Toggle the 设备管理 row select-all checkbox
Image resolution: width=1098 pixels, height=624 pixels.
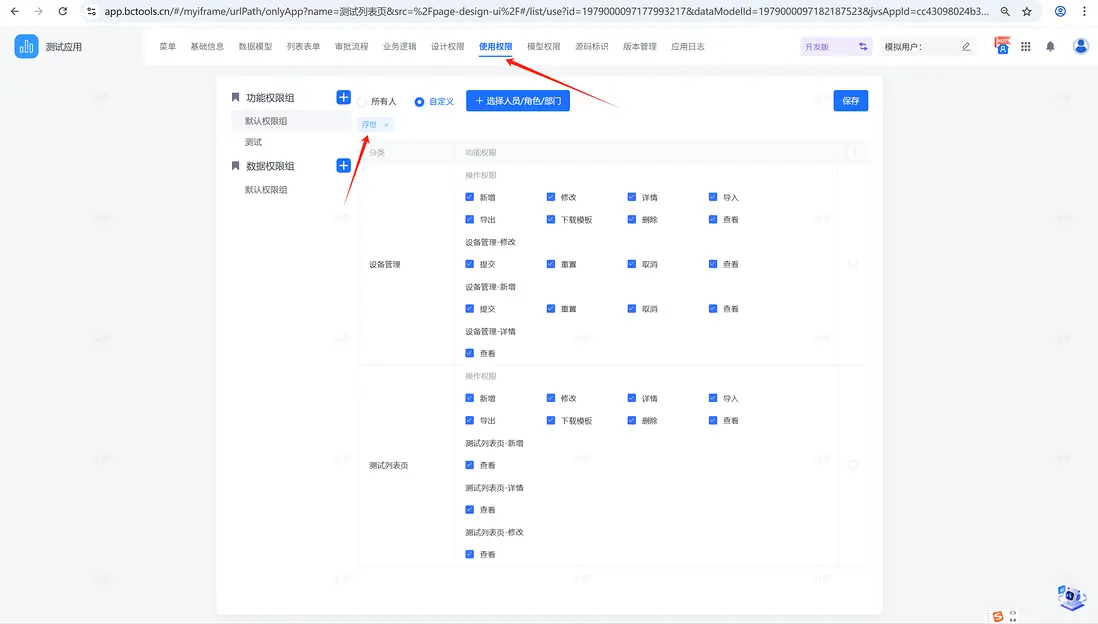852,264
